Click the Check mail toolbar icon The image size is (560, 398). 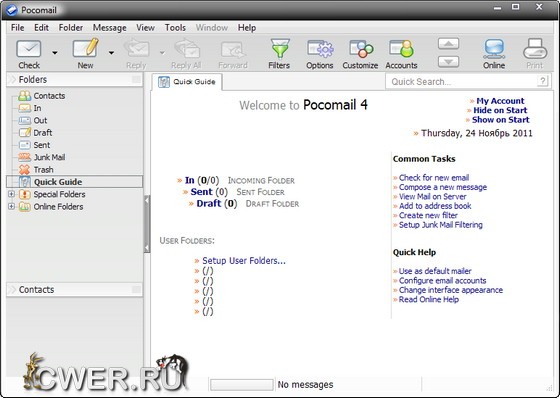point(29,49)
